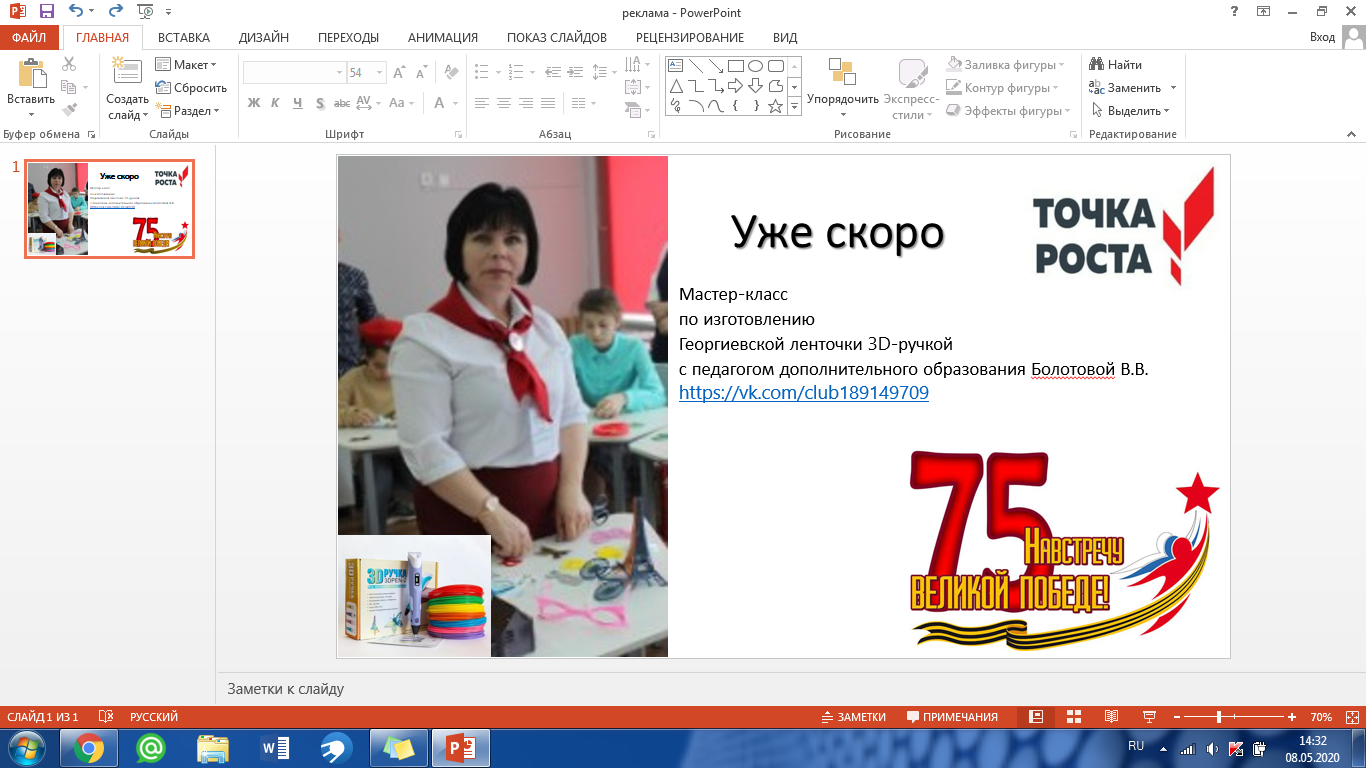Click Create Slide (Создать слайд) icon
Viewport: 1366px width, 768px height.
127,73
